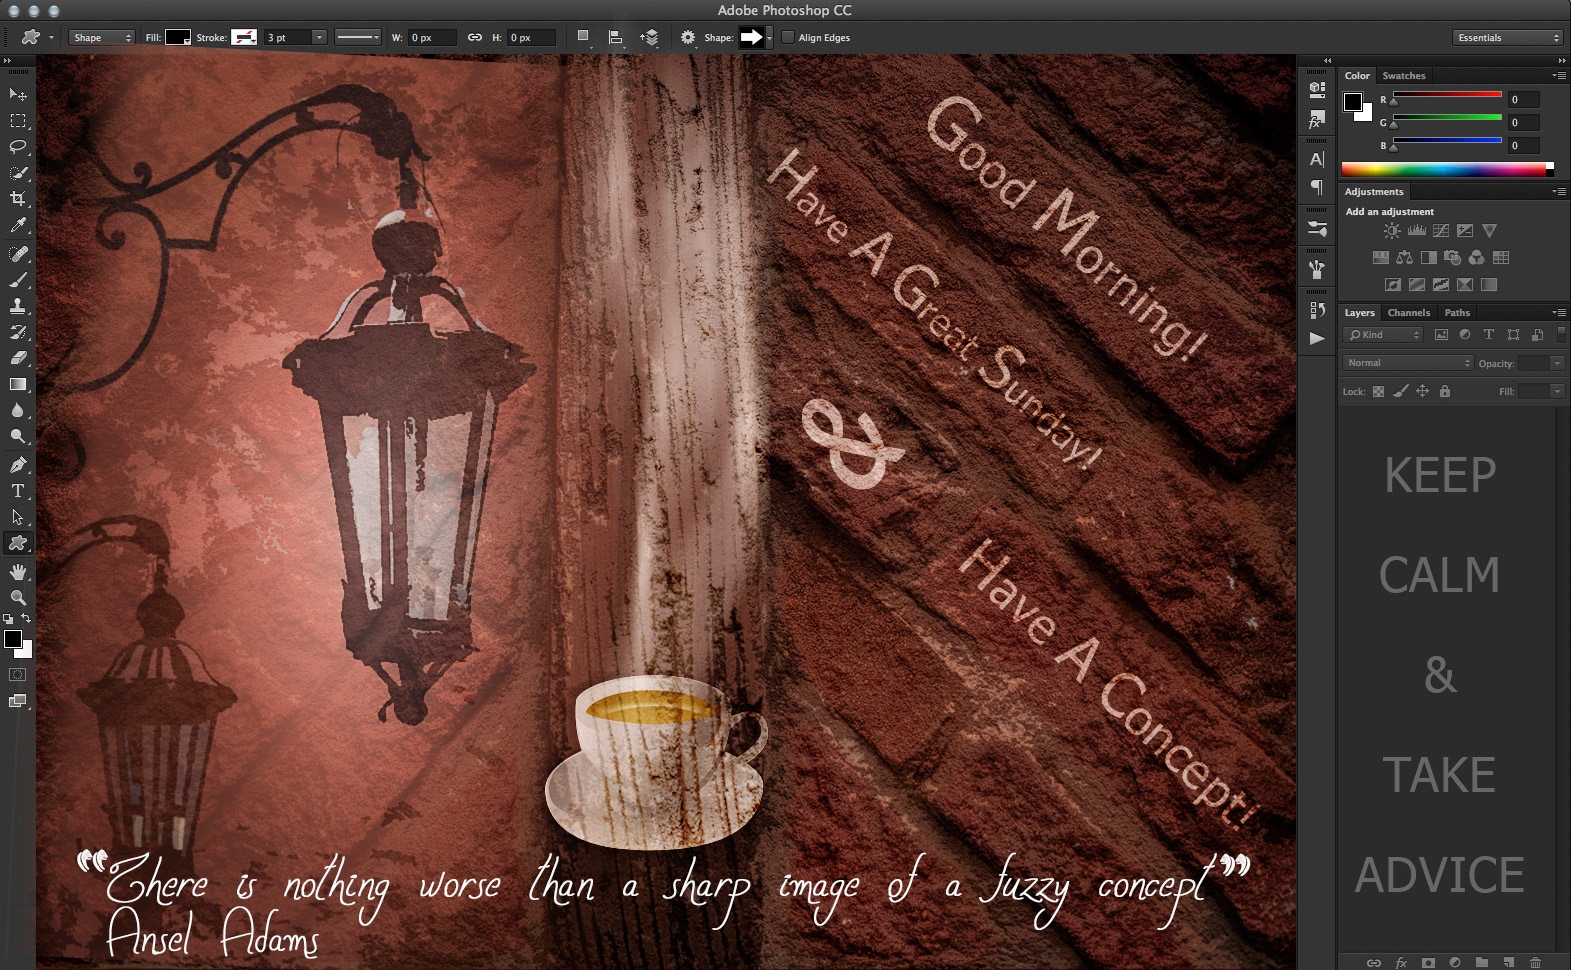Viewport: 1571px width, 970px height.
Task: Select the Hand tool
Action: click(17, 572)
